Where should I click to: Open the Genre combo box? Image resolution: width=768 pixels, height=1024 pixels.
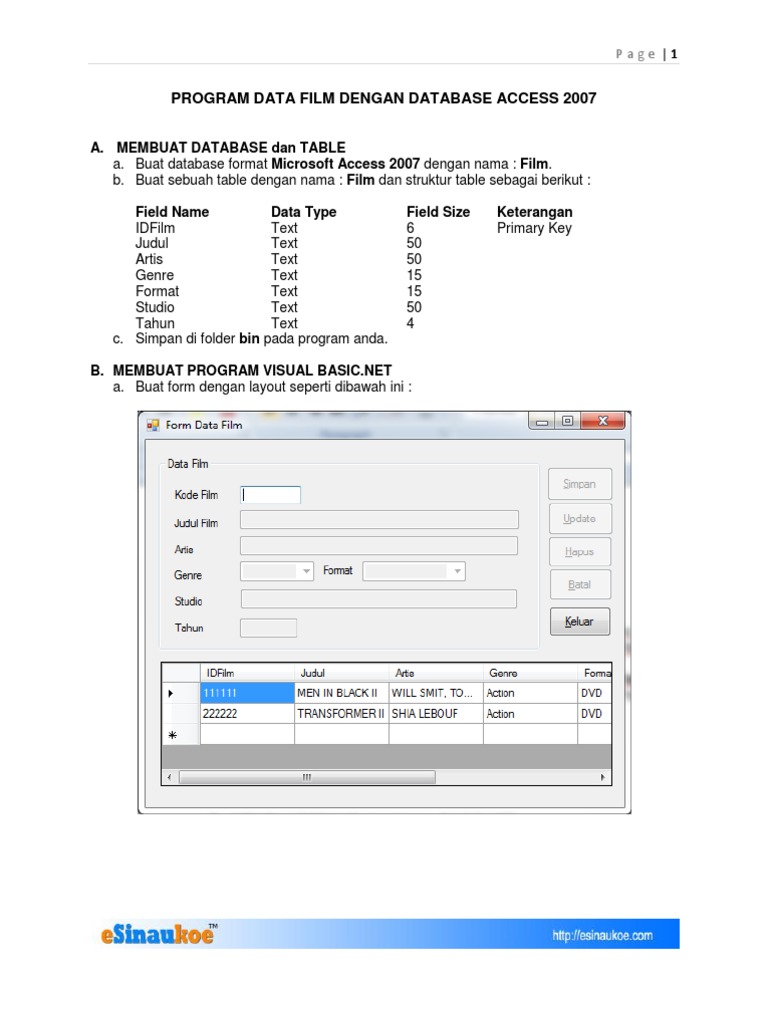(x=277, y=571)
